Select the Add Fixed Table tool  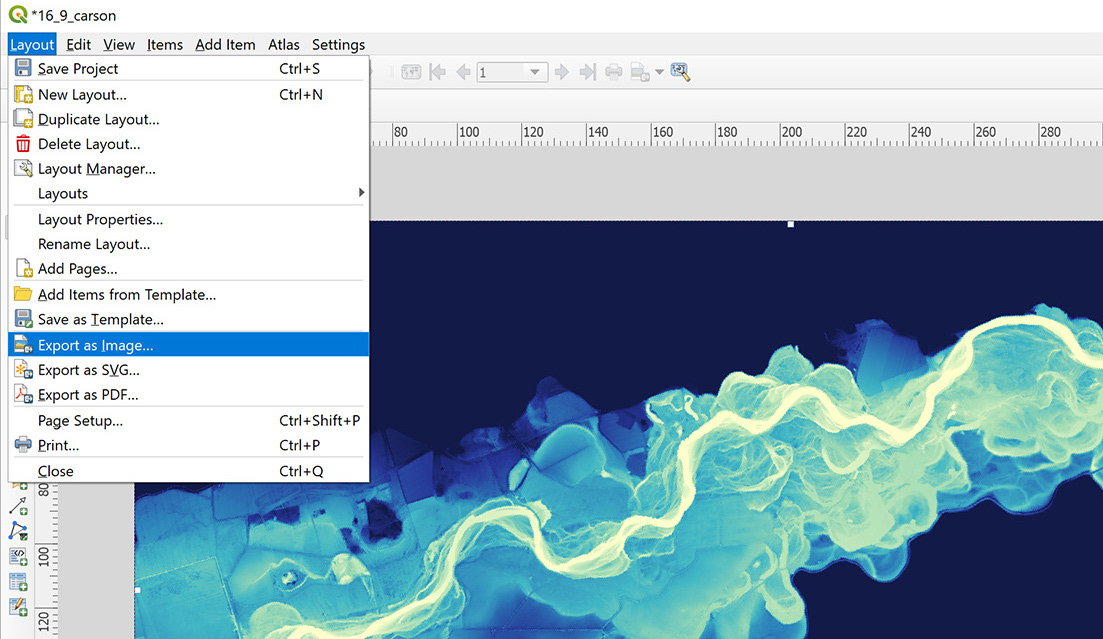pyautogui.click(x=18, y=607)
